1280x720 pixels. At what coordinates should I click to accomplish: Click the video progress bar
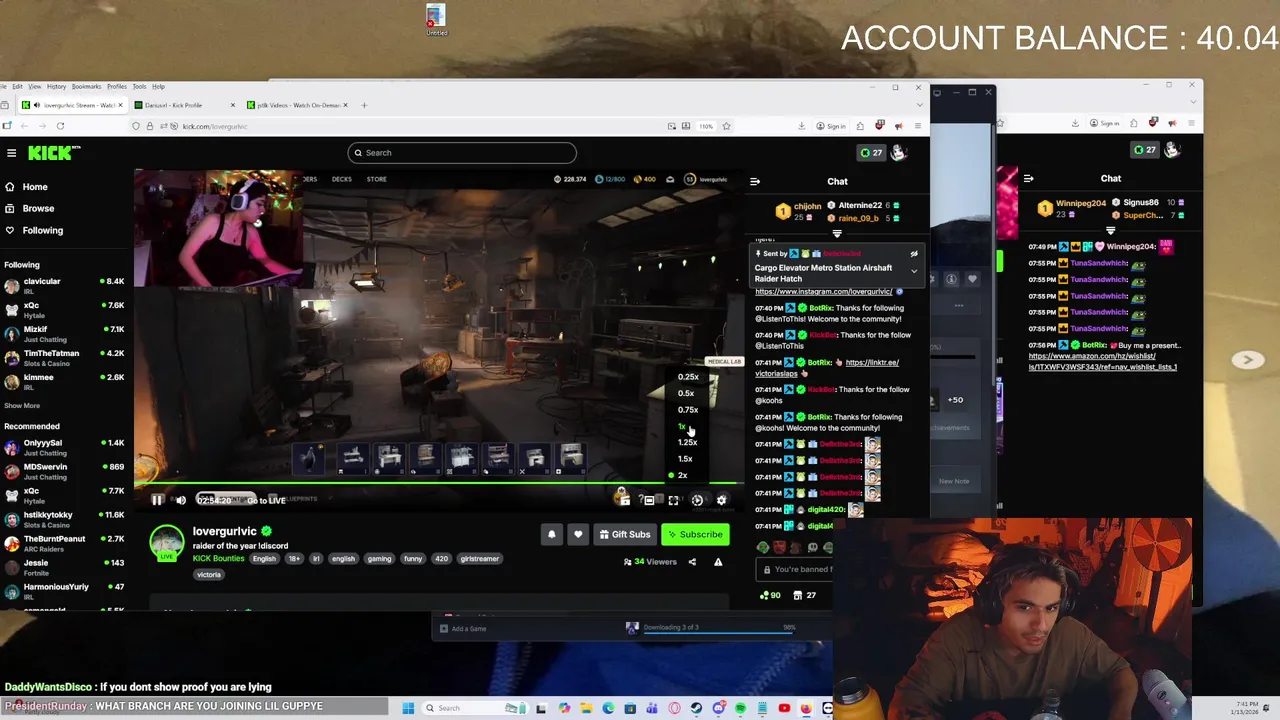point(439,482)
